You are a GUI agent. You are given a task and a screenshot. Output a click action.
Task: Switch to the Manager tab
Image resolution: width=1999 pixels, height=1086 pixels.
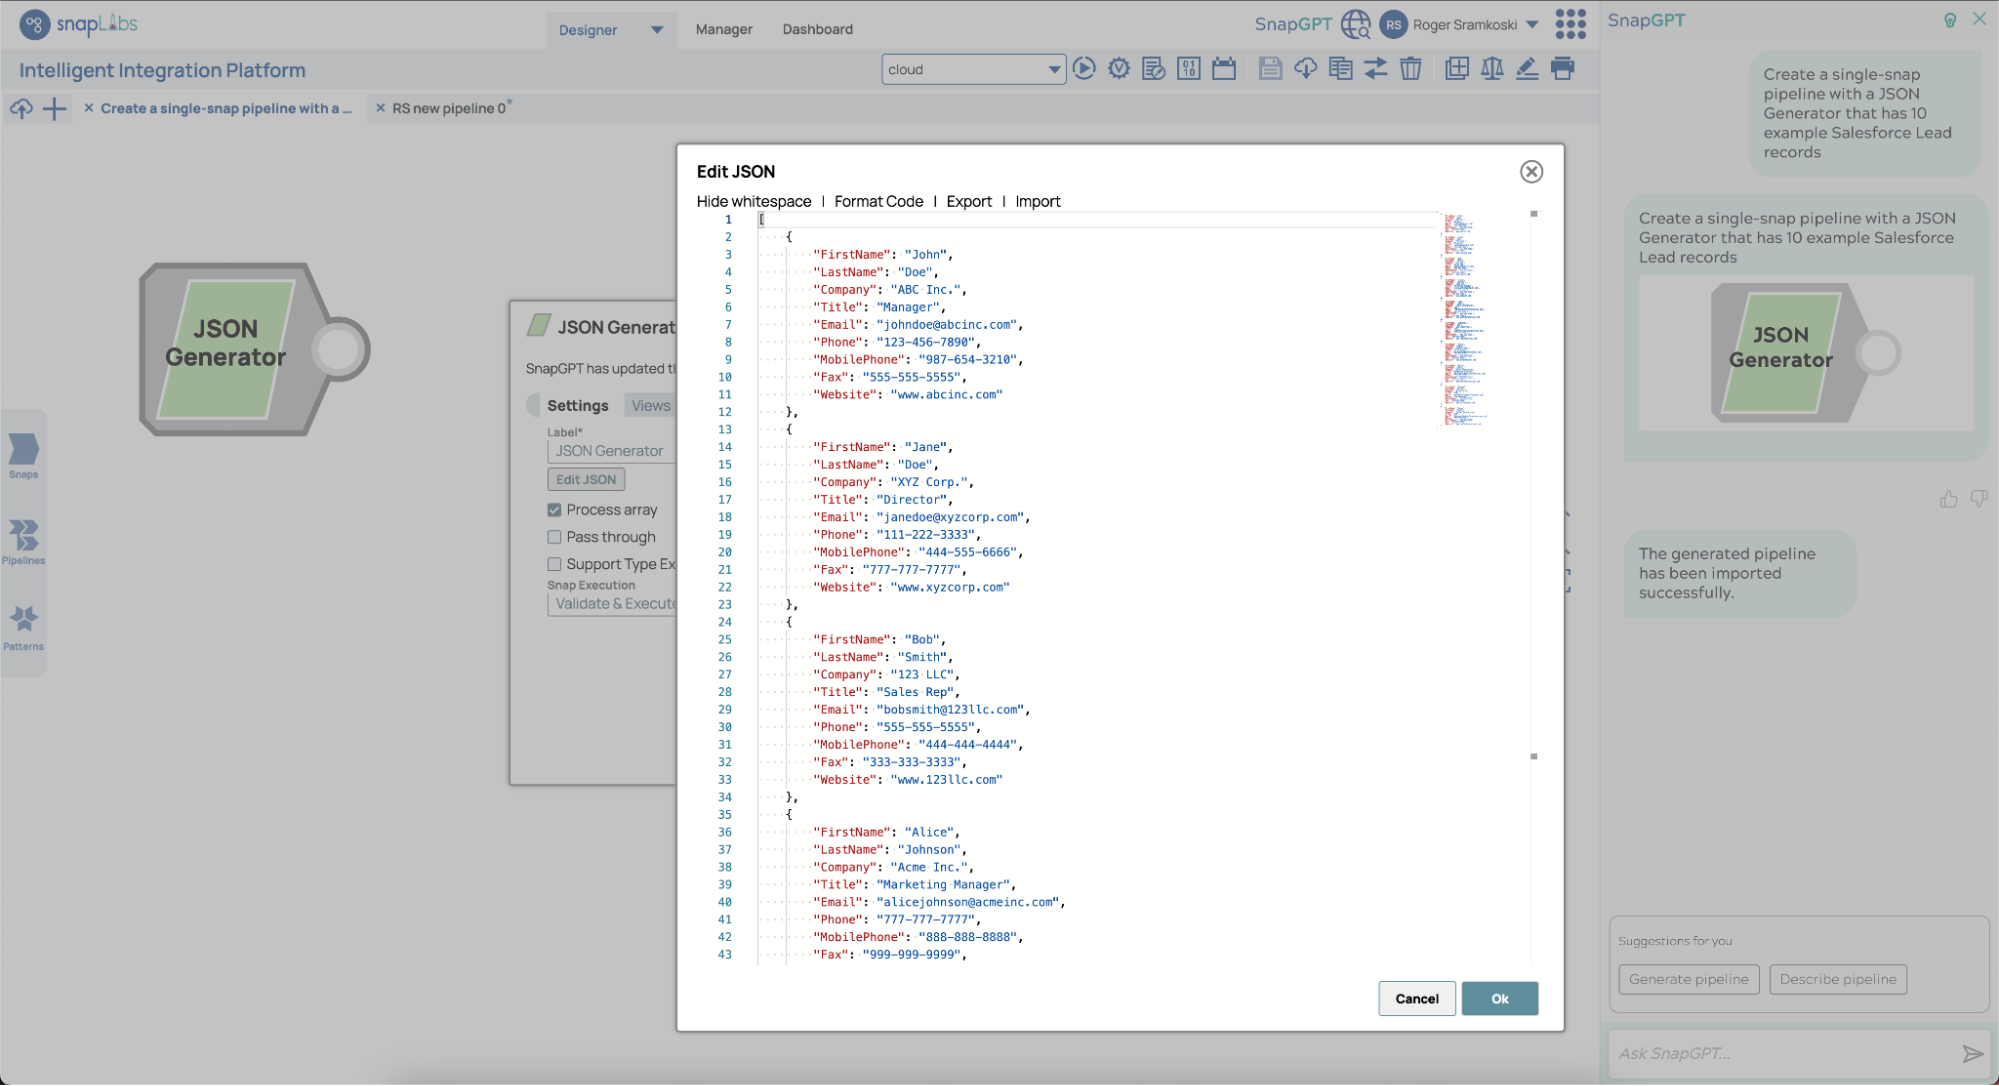point(723,29)
